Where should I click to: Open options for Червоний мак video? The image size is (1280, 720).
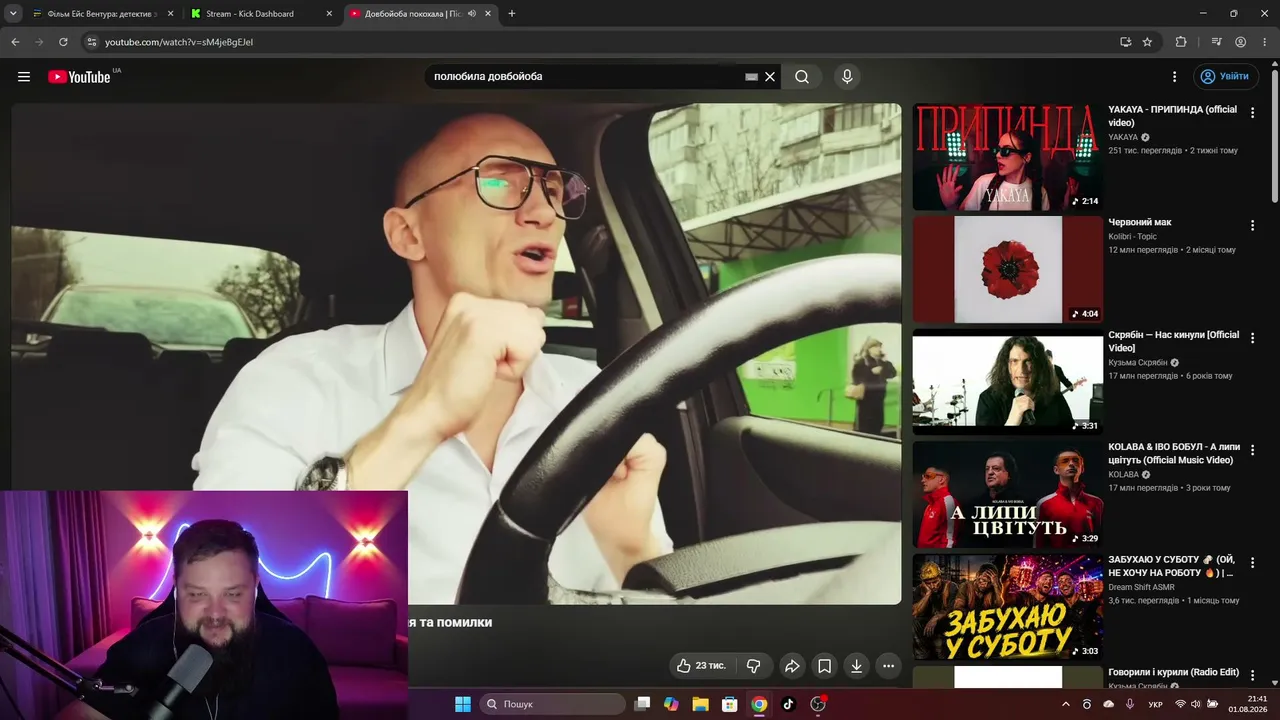click(1252, 226)
